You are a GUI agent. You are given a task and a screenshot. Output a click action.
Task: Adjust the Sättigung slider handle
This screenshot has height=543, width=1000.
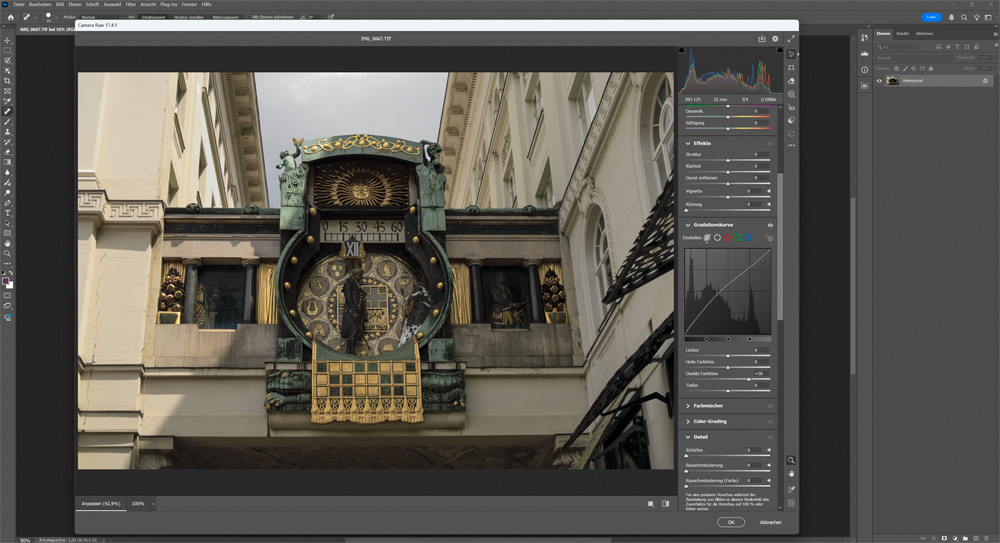728,128
